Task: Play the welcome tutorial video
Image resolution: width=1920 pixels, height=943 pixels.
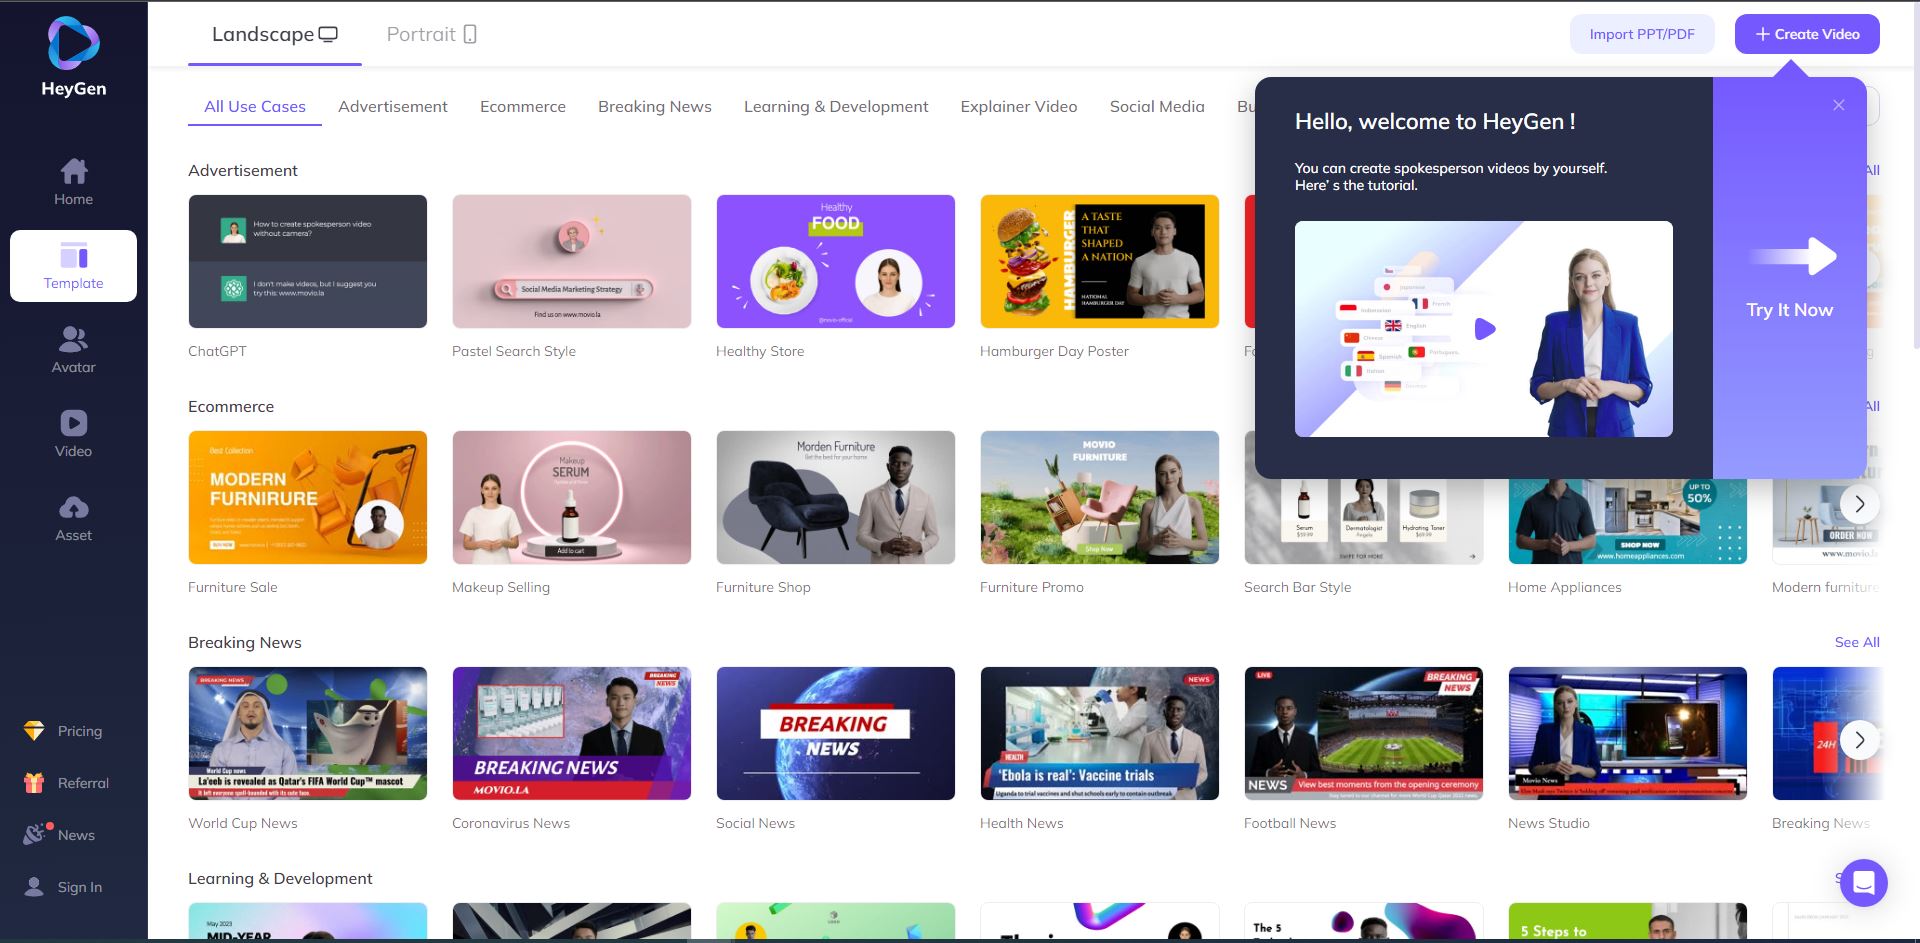Action: 1485,329
